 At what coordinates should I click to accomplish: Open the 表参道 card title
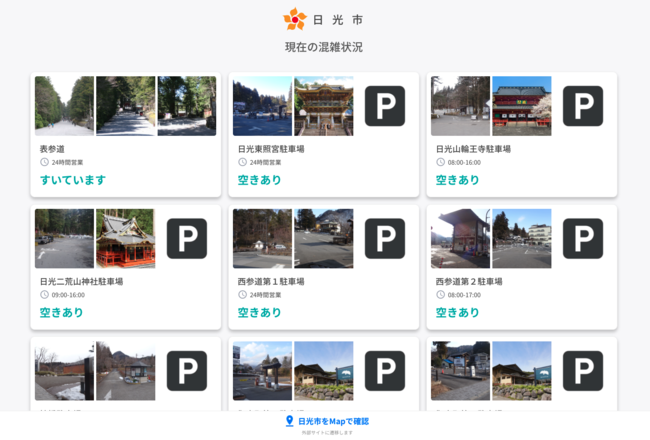pyautogui.click(x=52, y=149)
